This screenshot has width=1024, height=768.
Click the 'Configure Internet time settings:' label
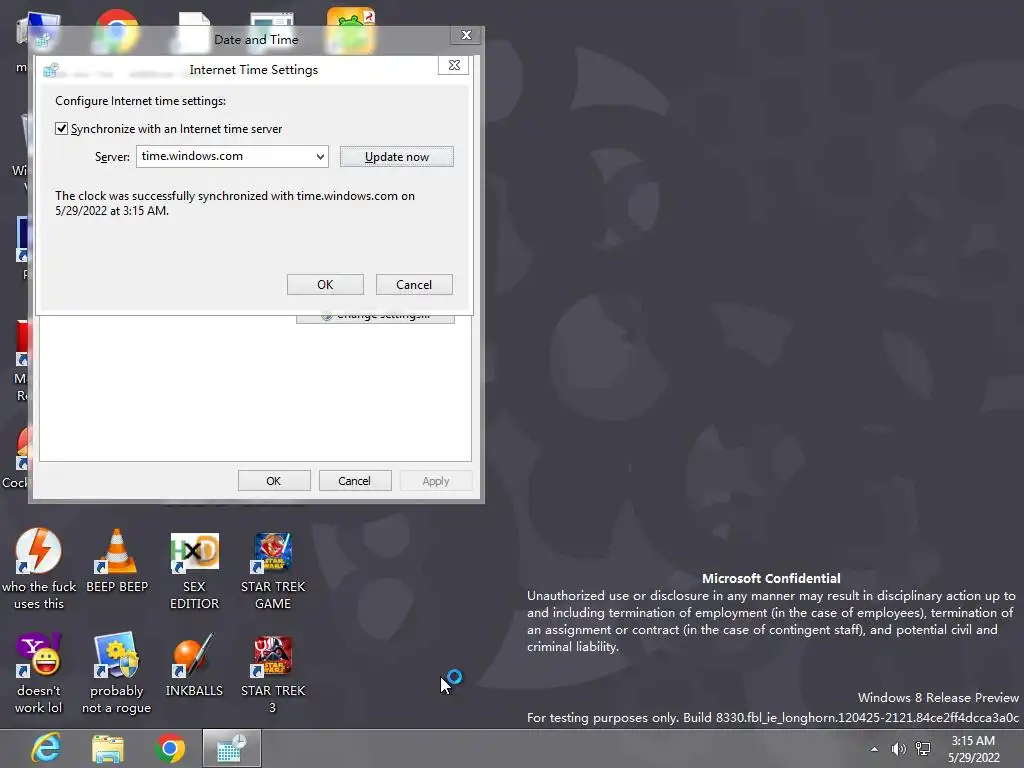tap(140, 101)
